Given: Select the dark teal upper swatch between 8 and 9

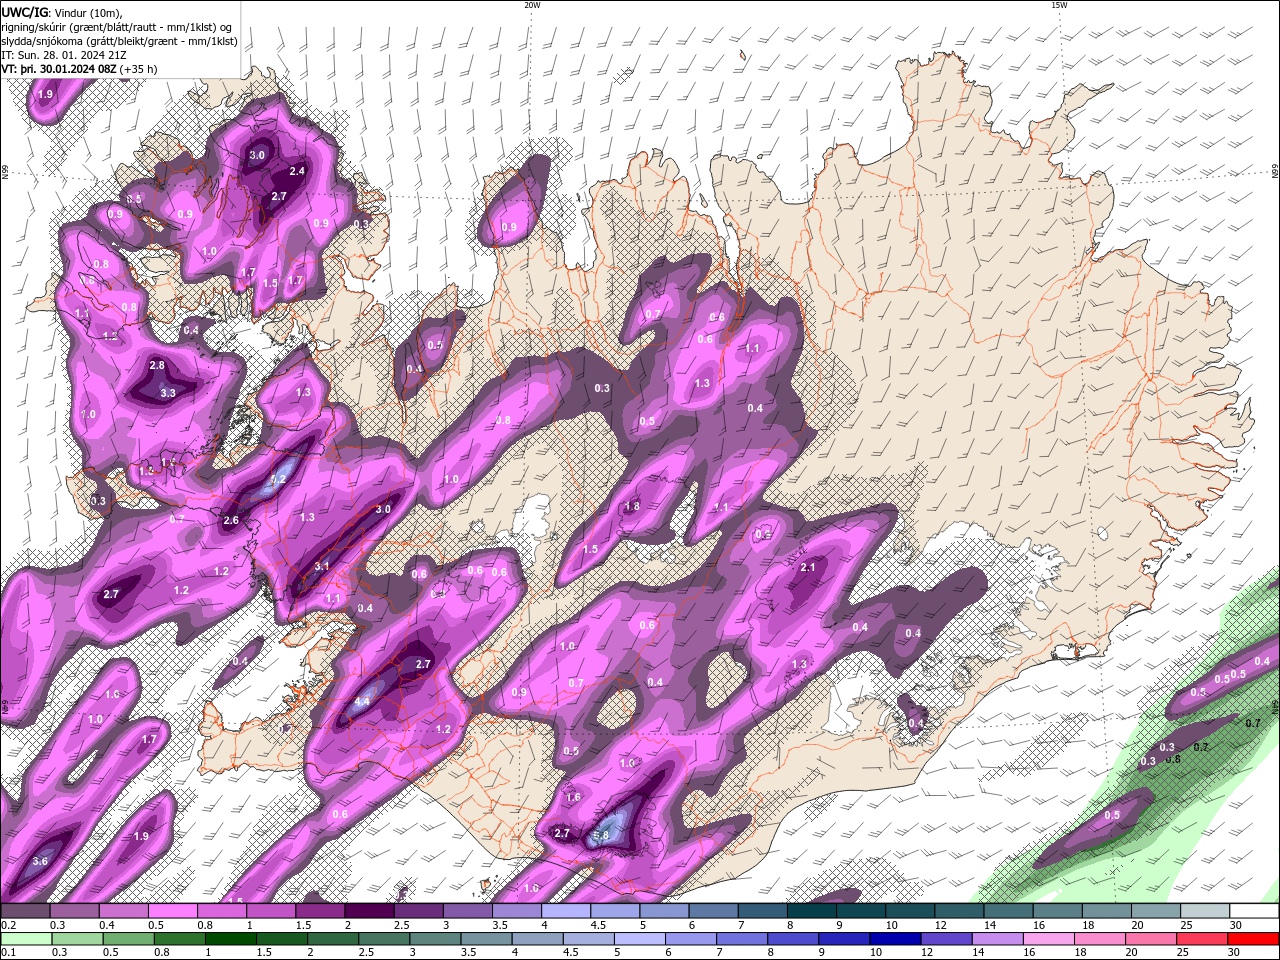Looking at the screenshot, I should [x=812, y=911].
